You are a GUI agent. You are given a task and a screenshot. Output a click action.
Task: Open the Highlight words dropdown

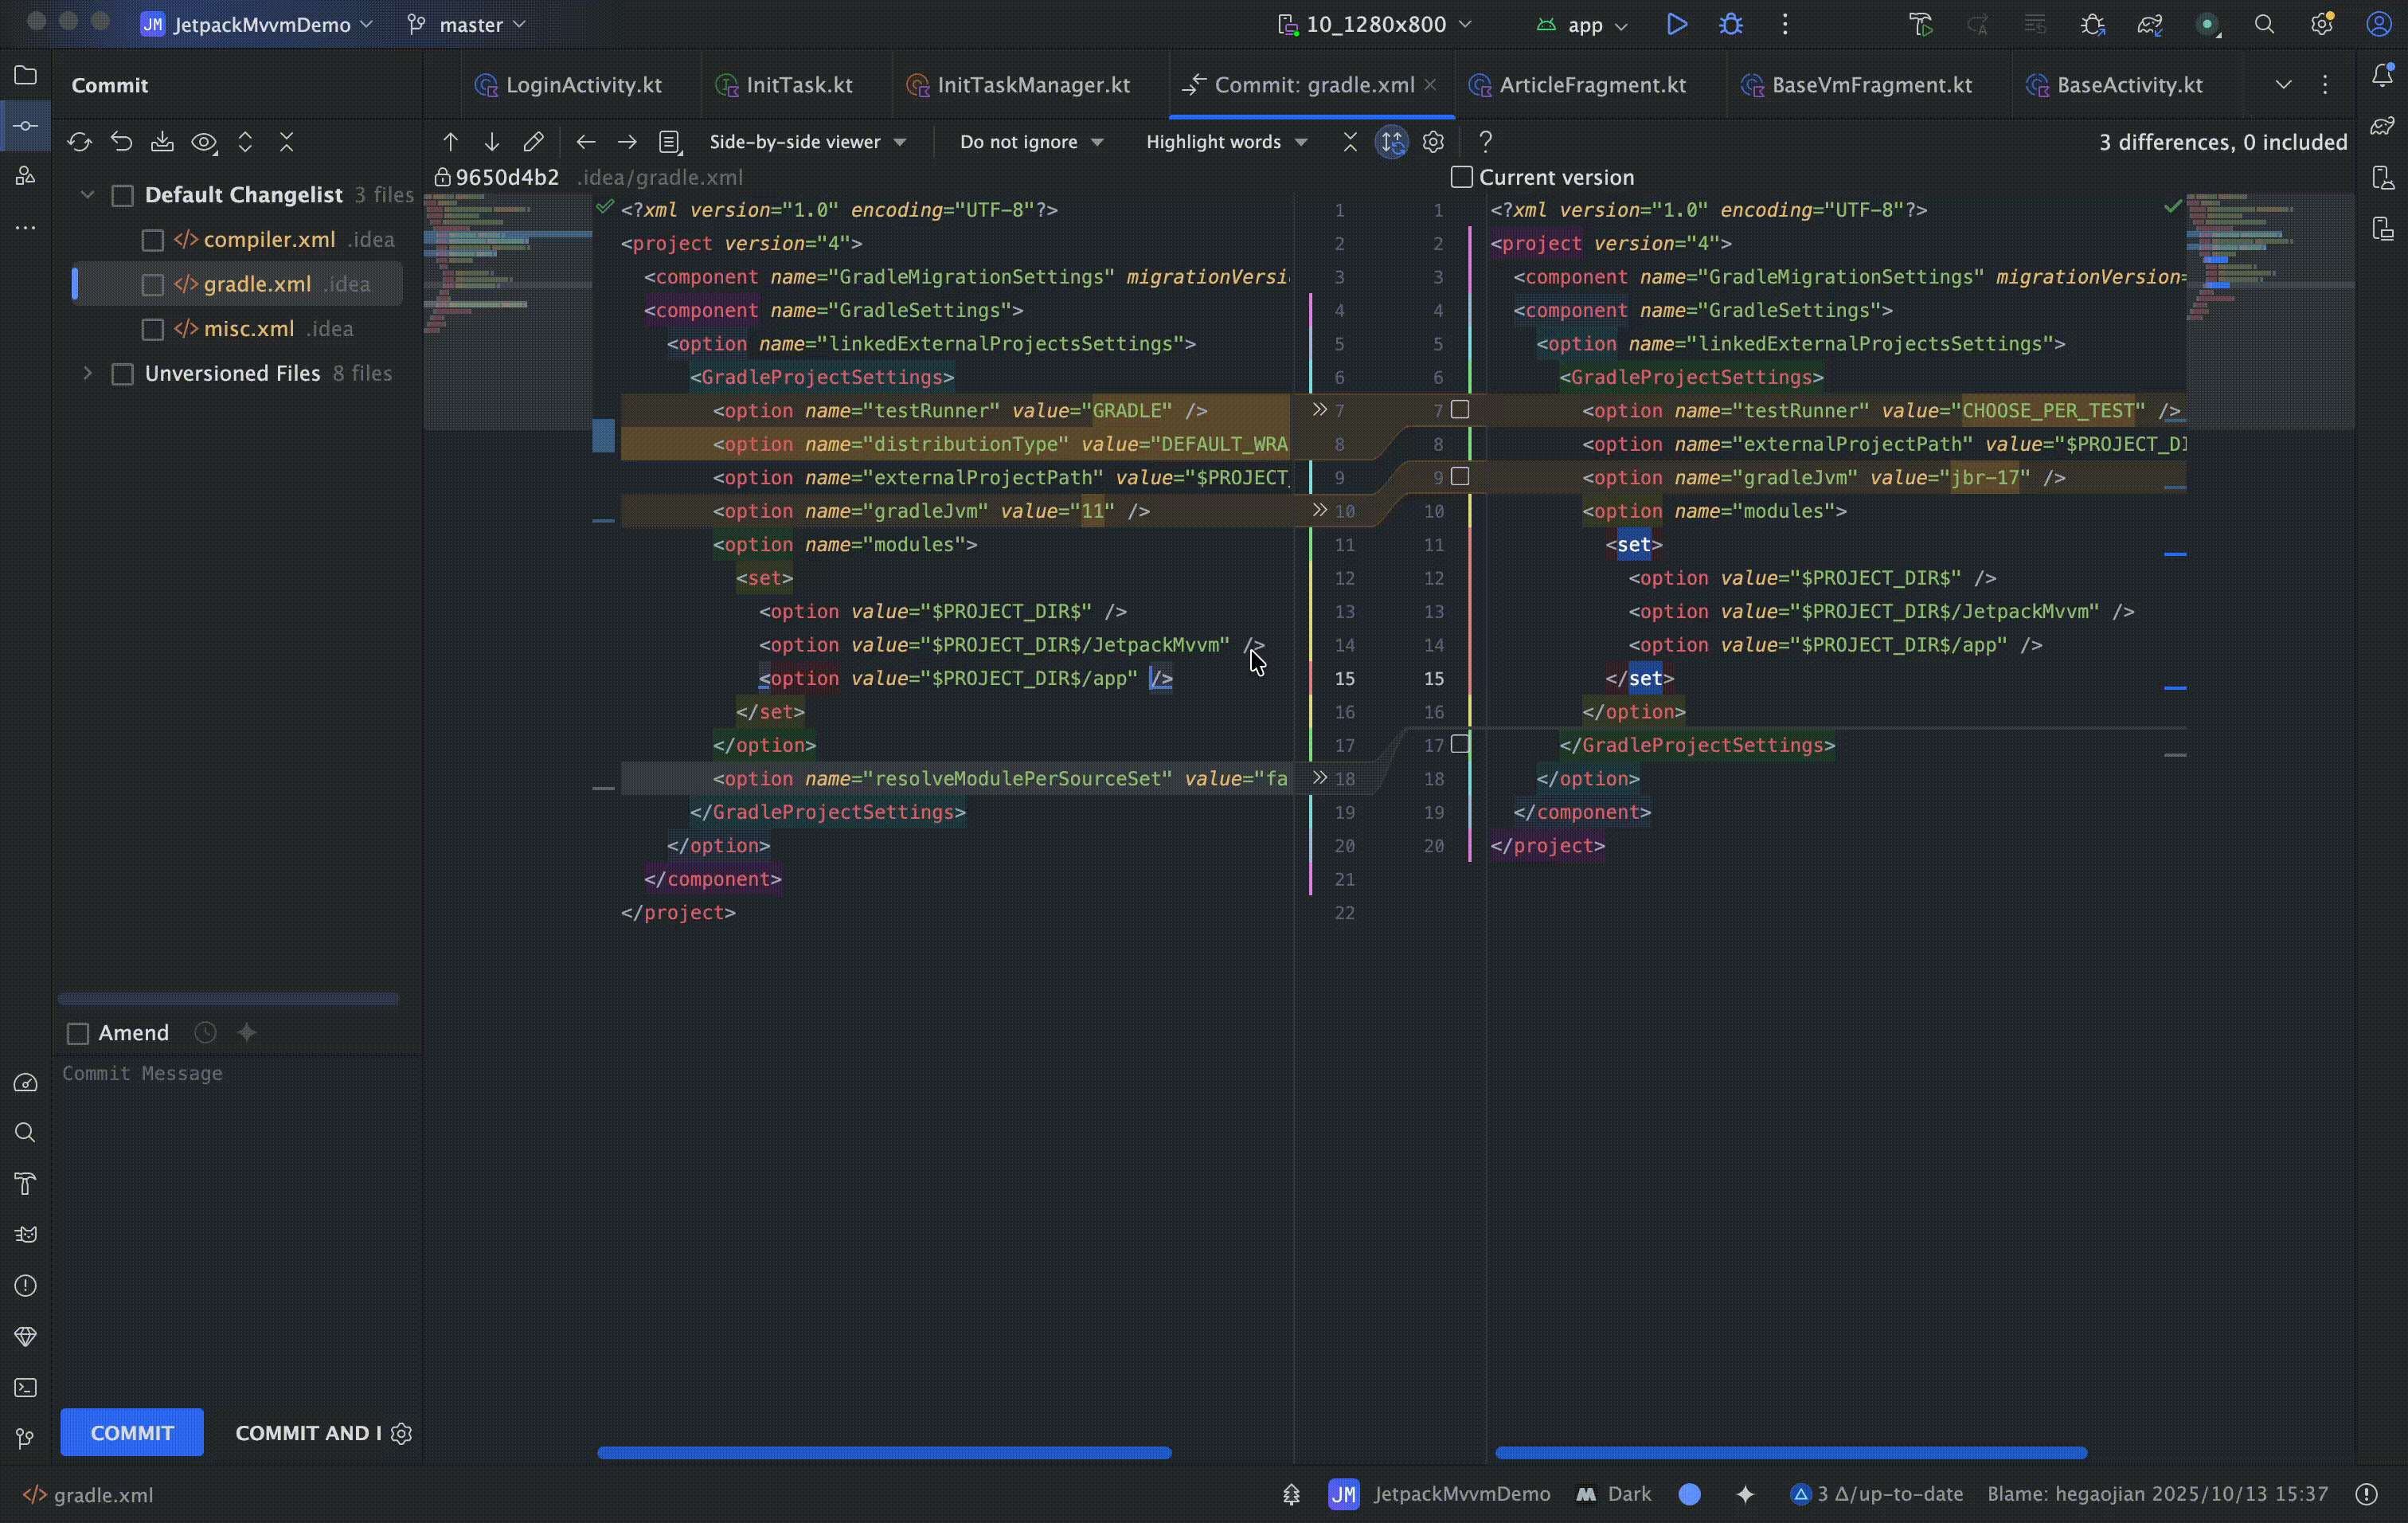(x=1226, y=141)
